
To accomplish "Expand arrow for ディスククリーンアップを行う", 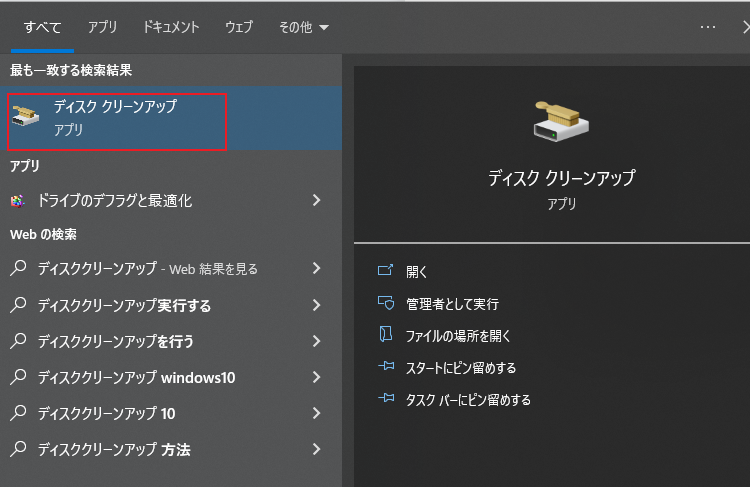I will click(316, 341).
